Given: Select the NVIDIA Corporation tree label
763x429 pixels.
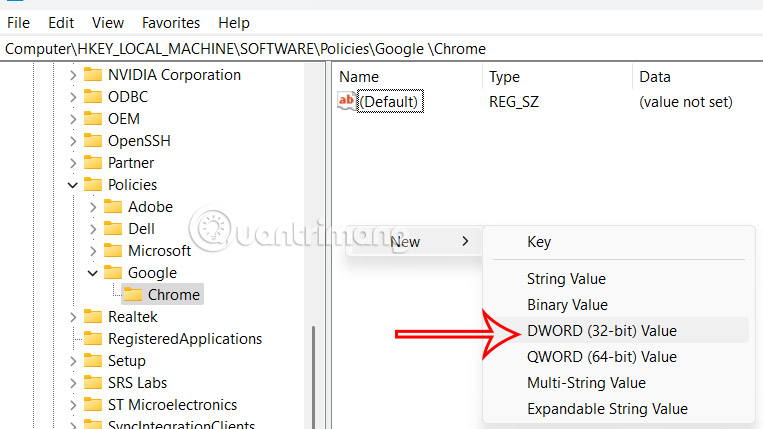Looking at the screenshot, I should click(174, 75).
